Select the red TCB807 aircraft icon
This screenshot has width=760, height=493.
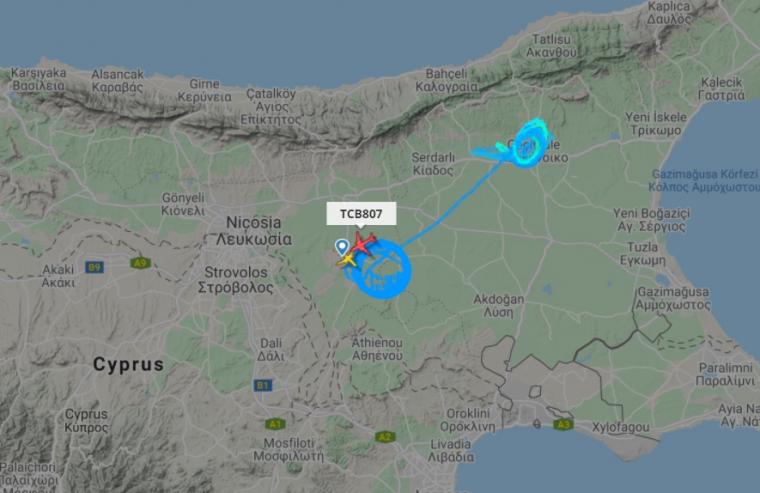pyautogui.click(x=363, y=243)
